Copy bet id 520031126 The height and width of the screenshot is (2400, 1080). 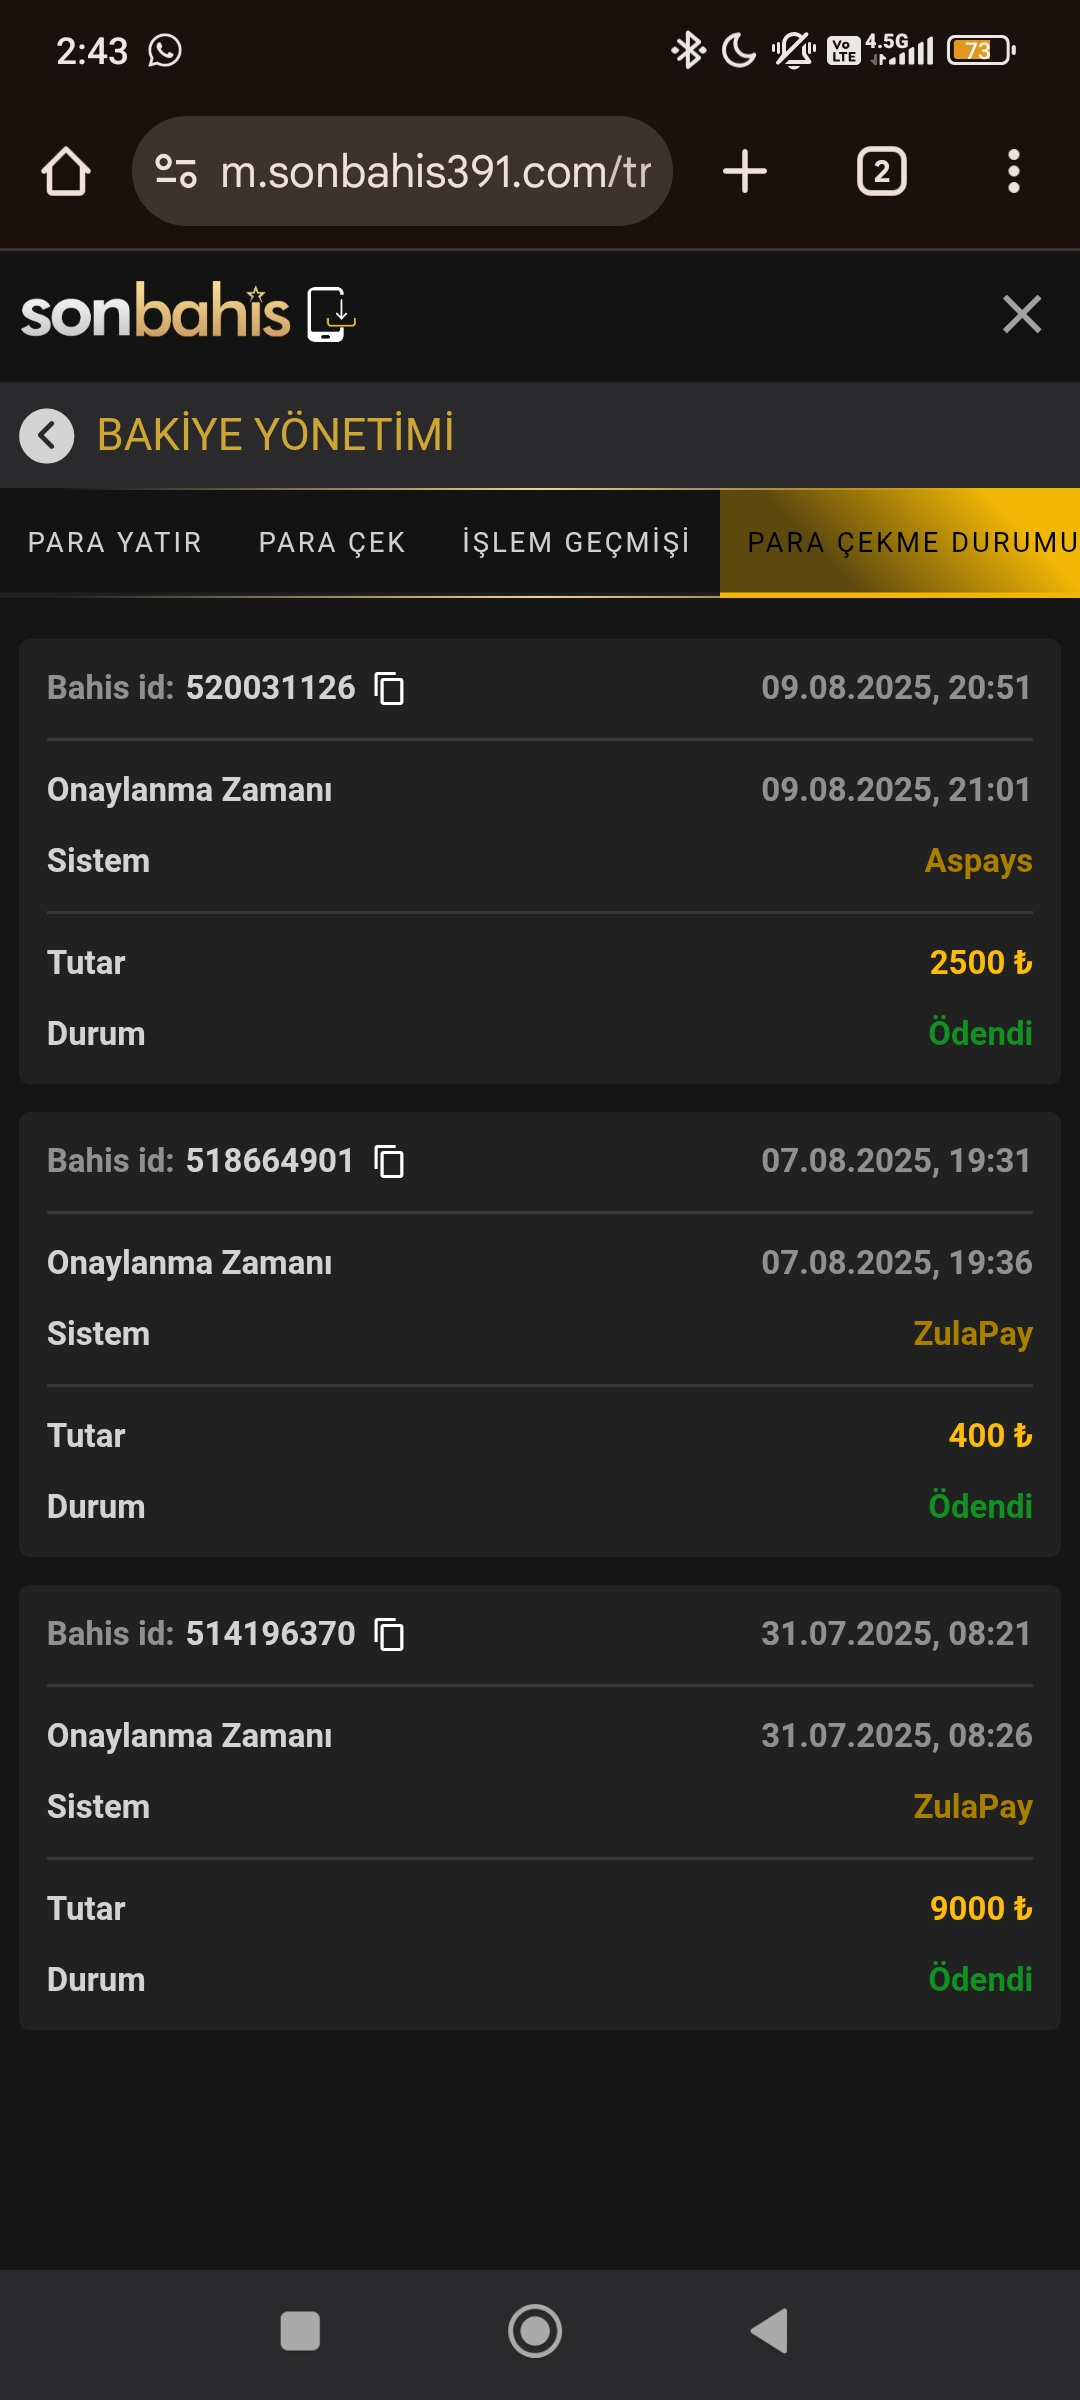[x=389, y=688]
